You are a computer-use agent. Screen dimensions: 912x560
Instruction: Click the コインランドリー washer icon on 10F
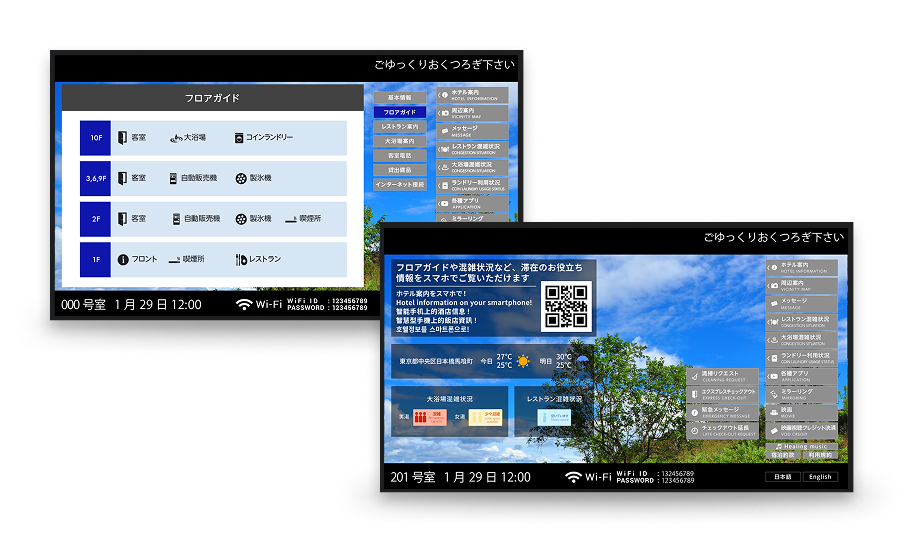pyautogui.click(x=238, y=138)
